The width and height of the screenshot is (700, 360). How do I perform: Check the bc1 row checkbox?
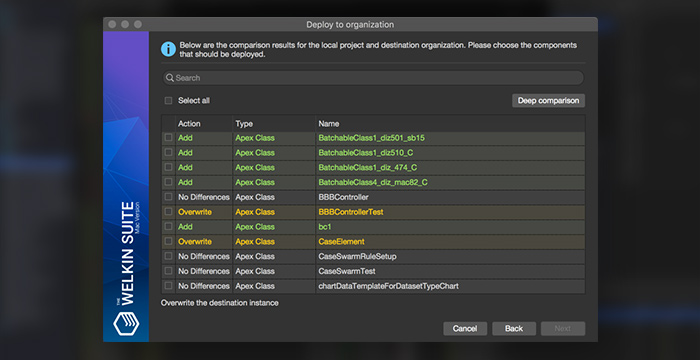coord(168,226)
